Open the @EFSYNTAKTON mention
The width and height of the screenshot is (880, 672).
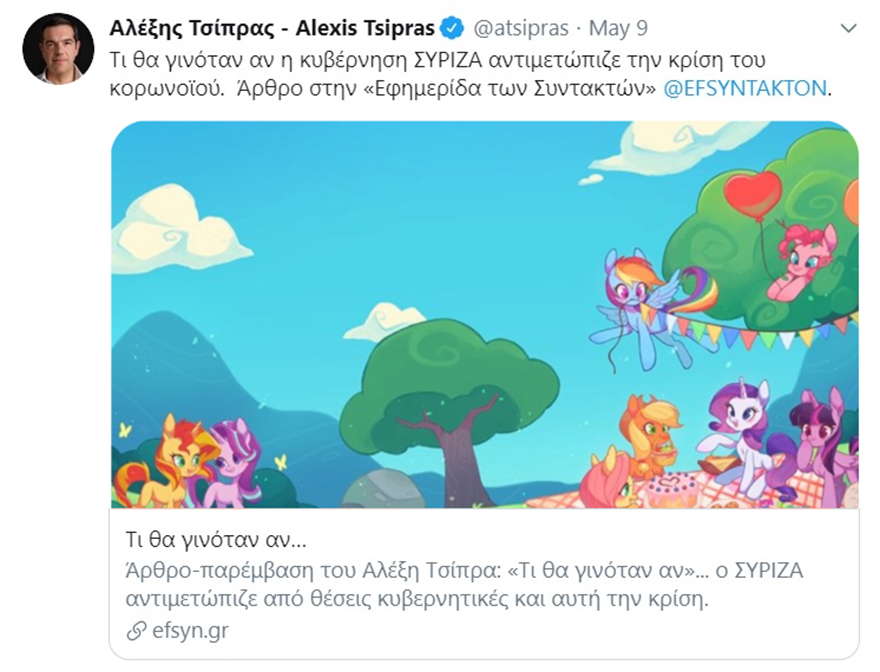click(745, 88)
